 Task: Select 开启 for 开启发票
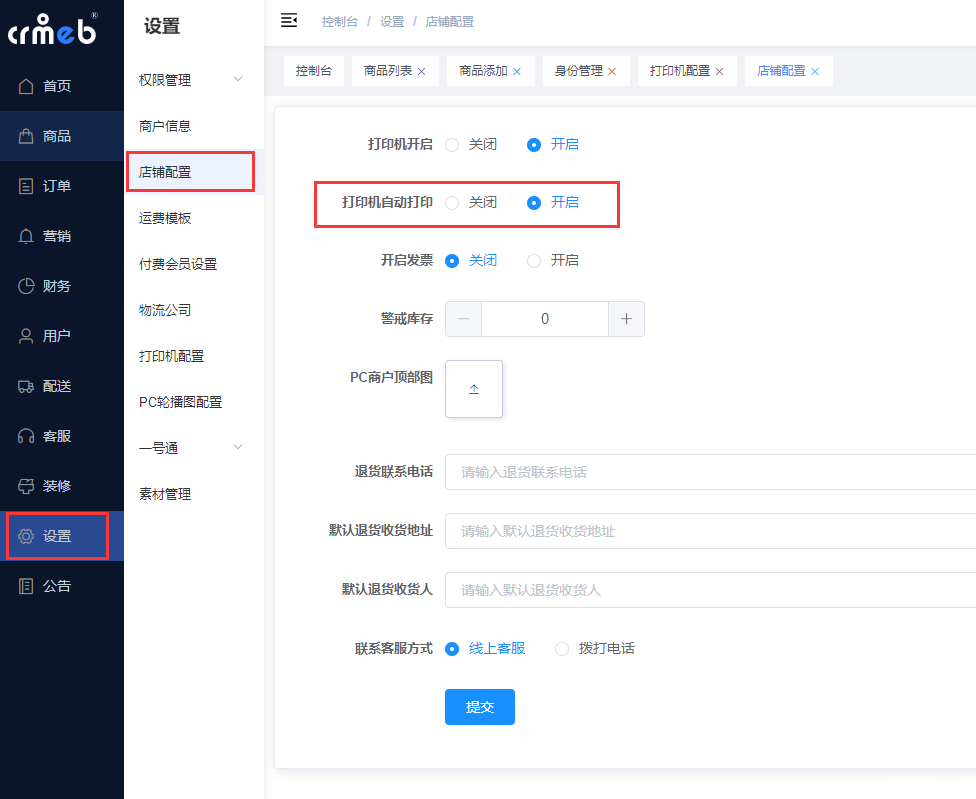[534, 260]
